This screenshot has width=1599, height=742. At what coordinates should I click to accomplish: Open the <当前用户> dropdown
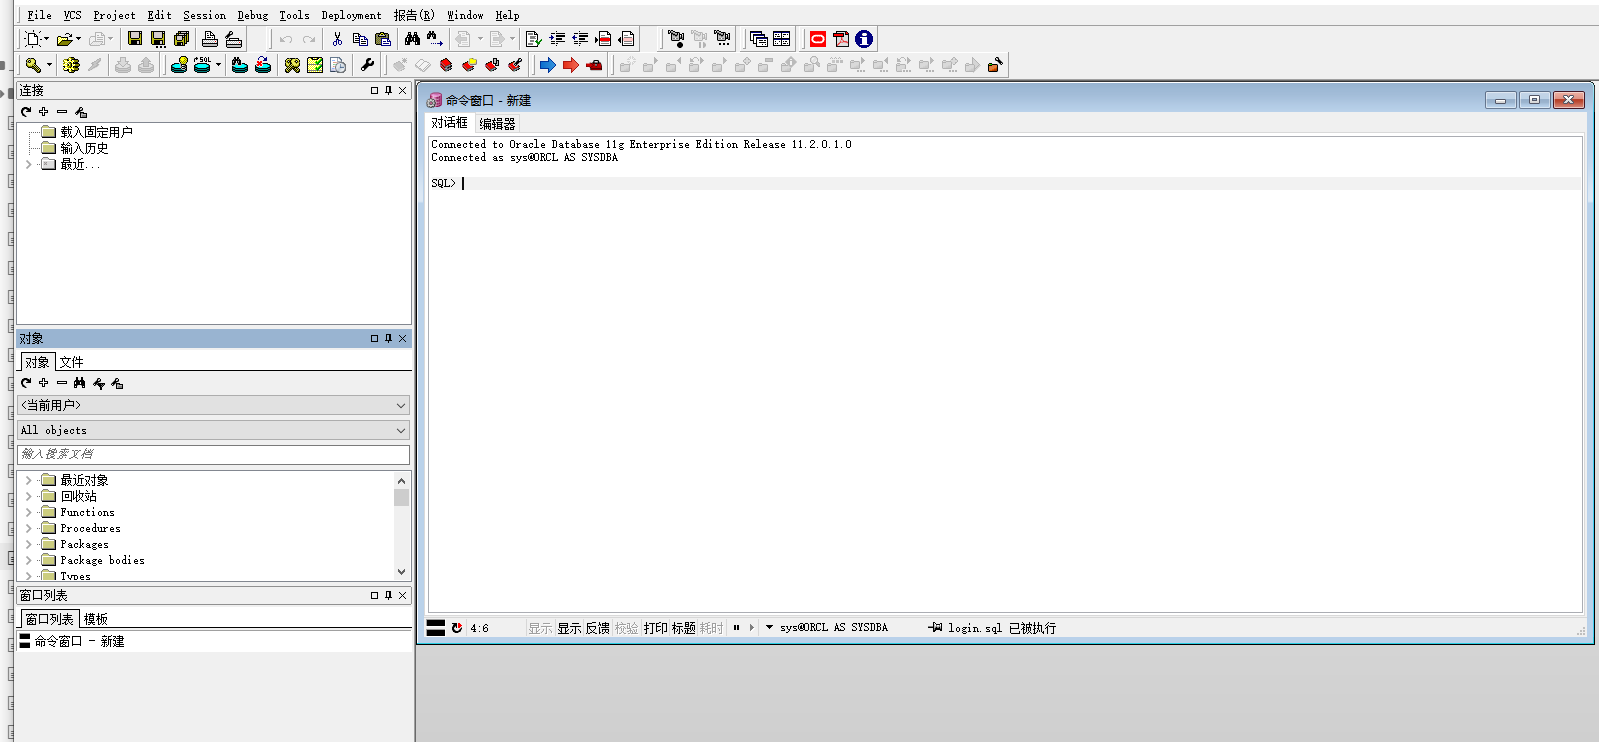click(x=214, y=405)
